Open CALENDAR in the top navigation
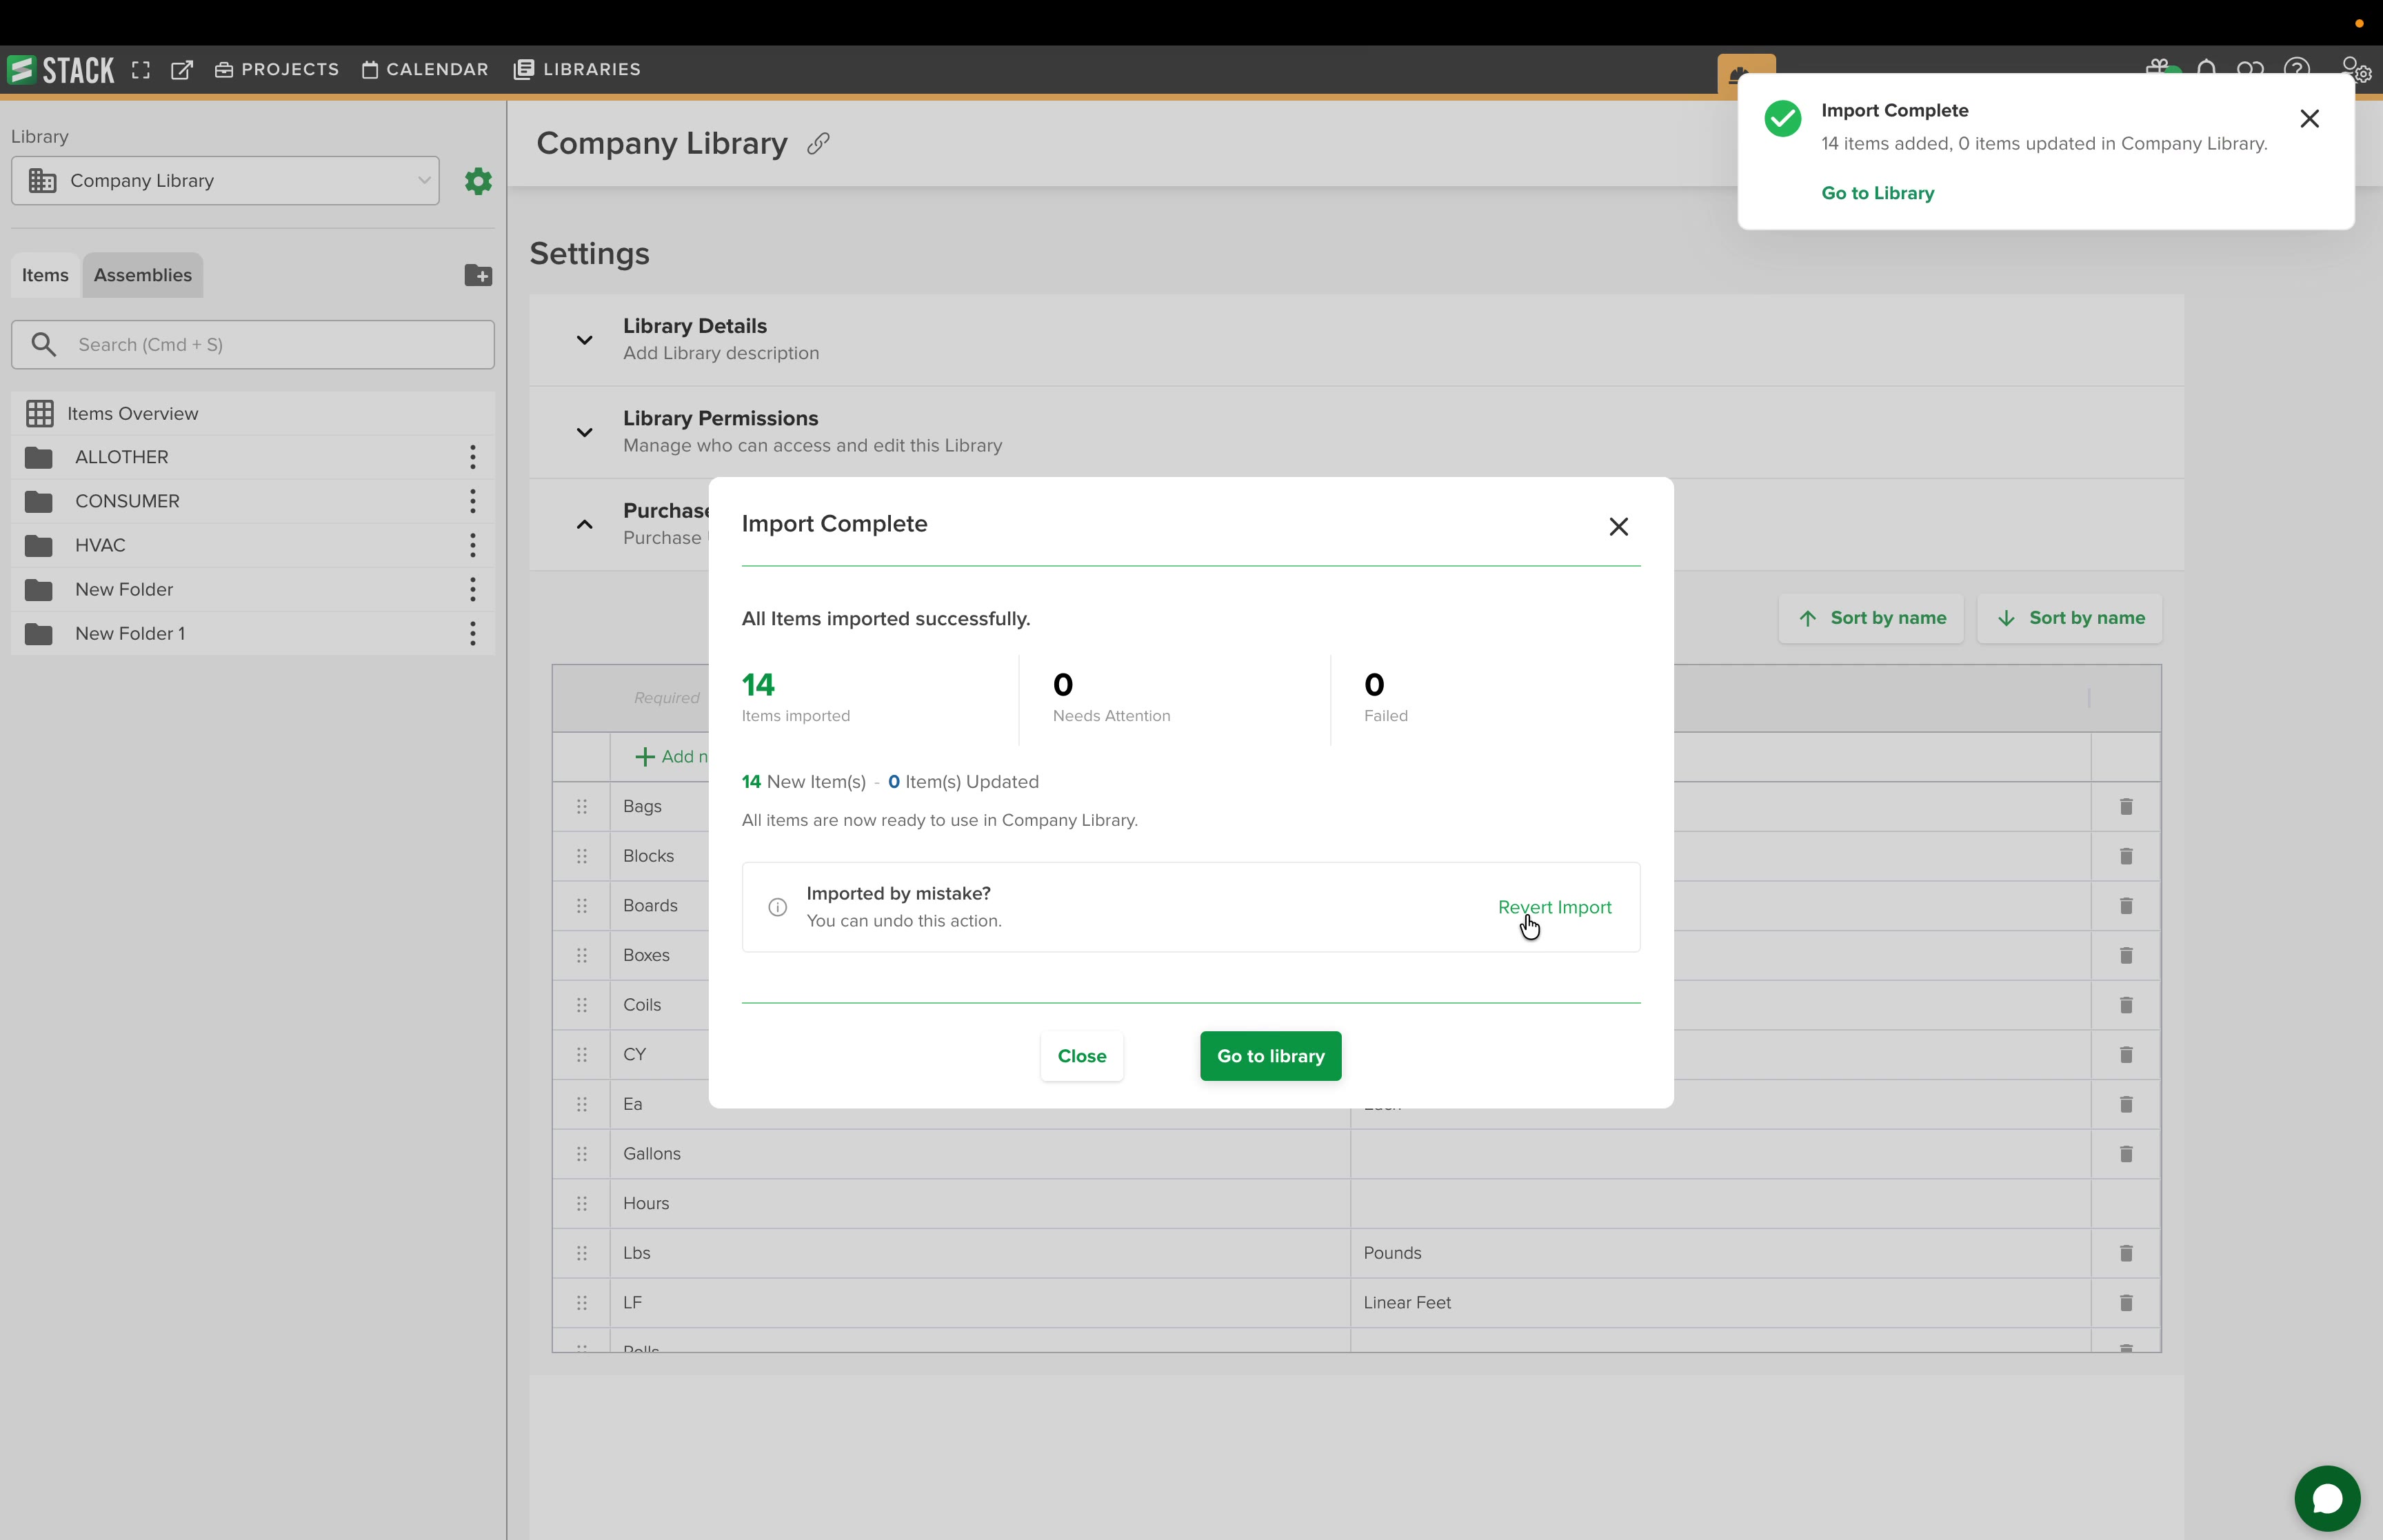The width and height of the screenshot is (2383, 1540). click(425, 70)
